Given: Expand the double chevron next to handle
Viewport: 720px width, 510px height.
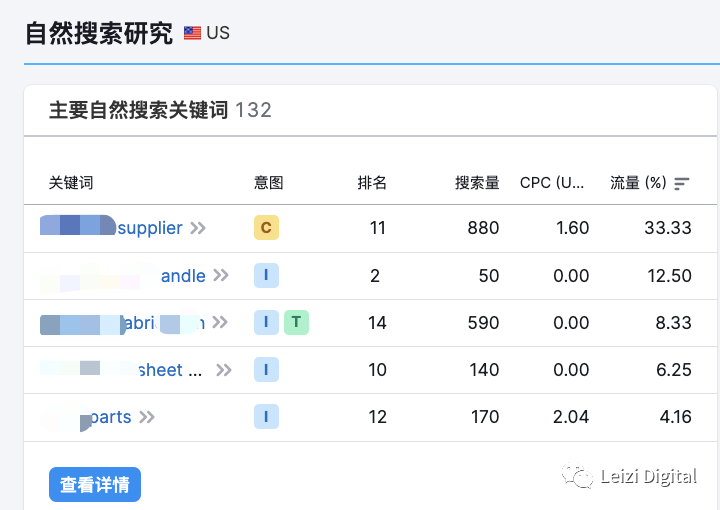Looking at the screenshot, I should coord(221,275).
